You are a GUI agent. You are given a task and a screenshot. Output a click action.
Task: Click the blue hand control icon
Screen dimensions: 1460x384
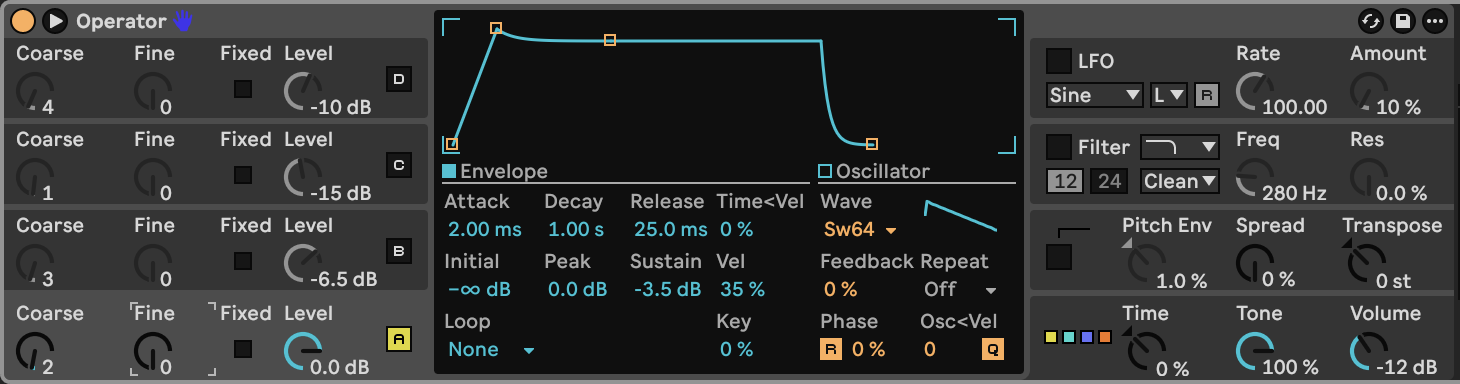tap(182, 20)
